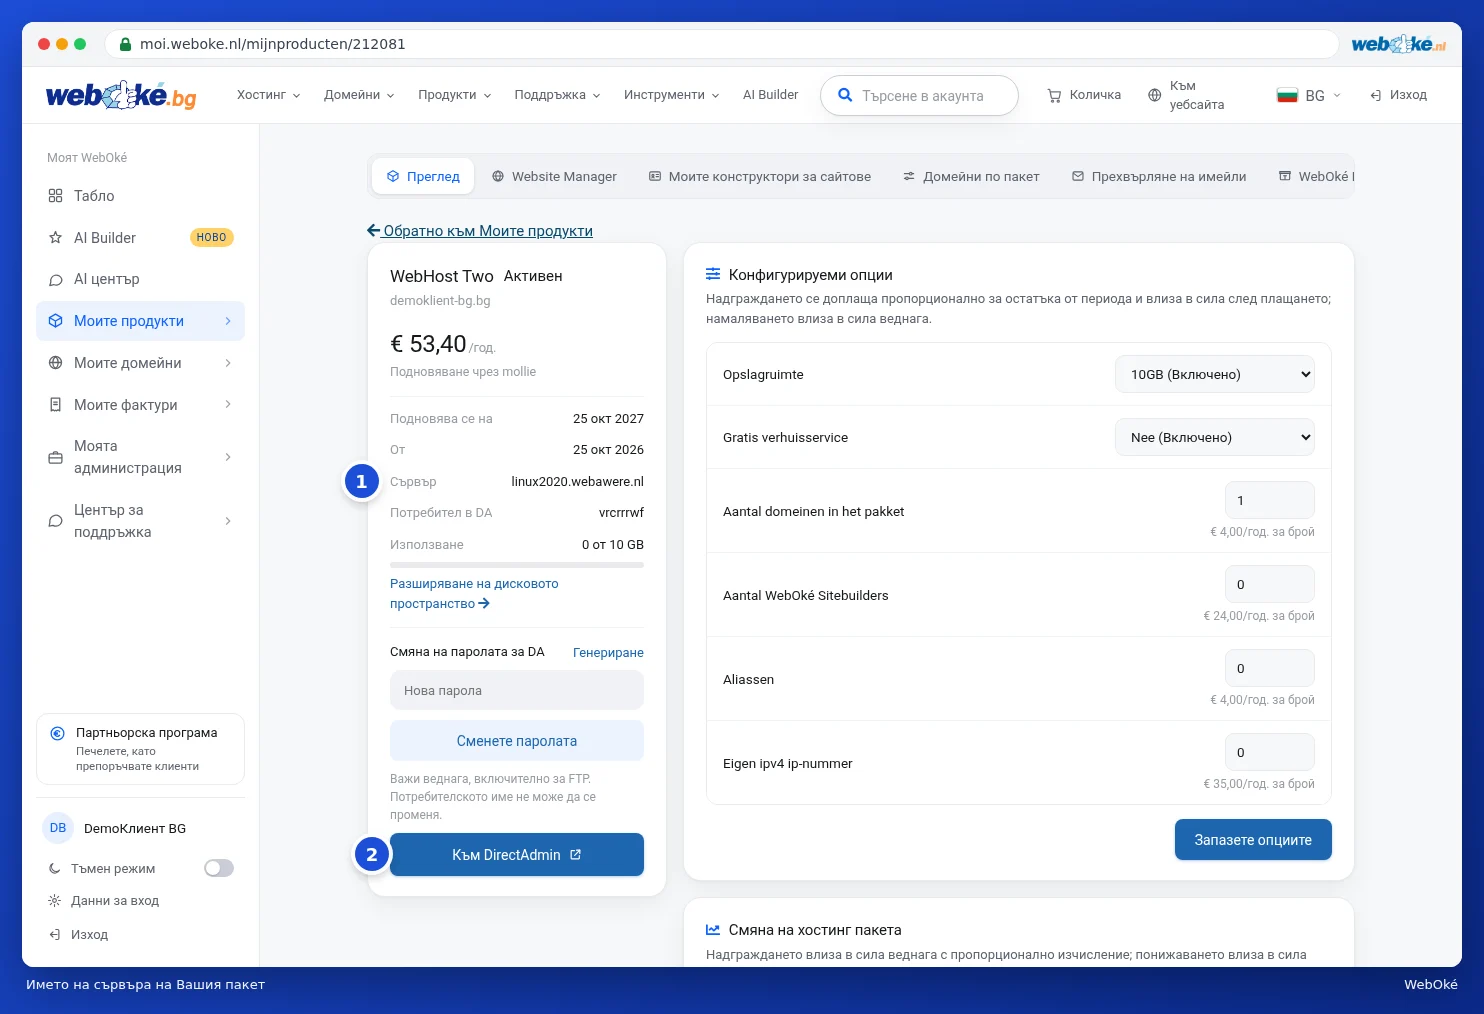
Task: Click the DB user avatar
Action: click(58, 828)
